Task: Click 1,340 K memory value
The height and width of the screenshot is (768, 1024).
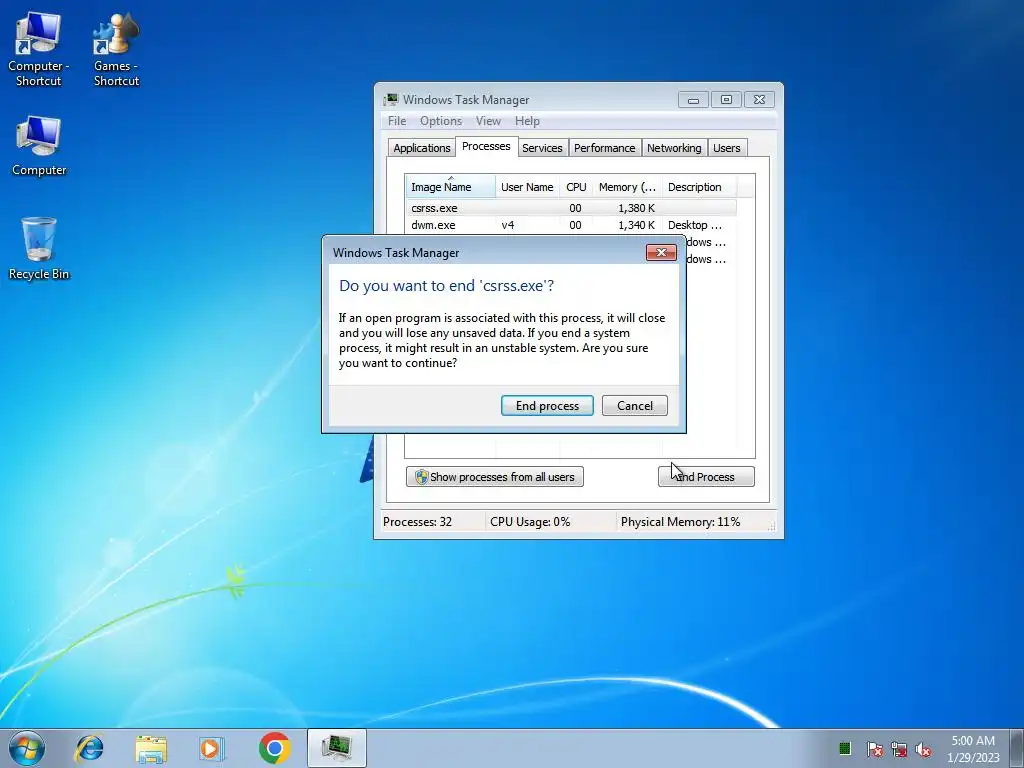Action: pos(636,225)
